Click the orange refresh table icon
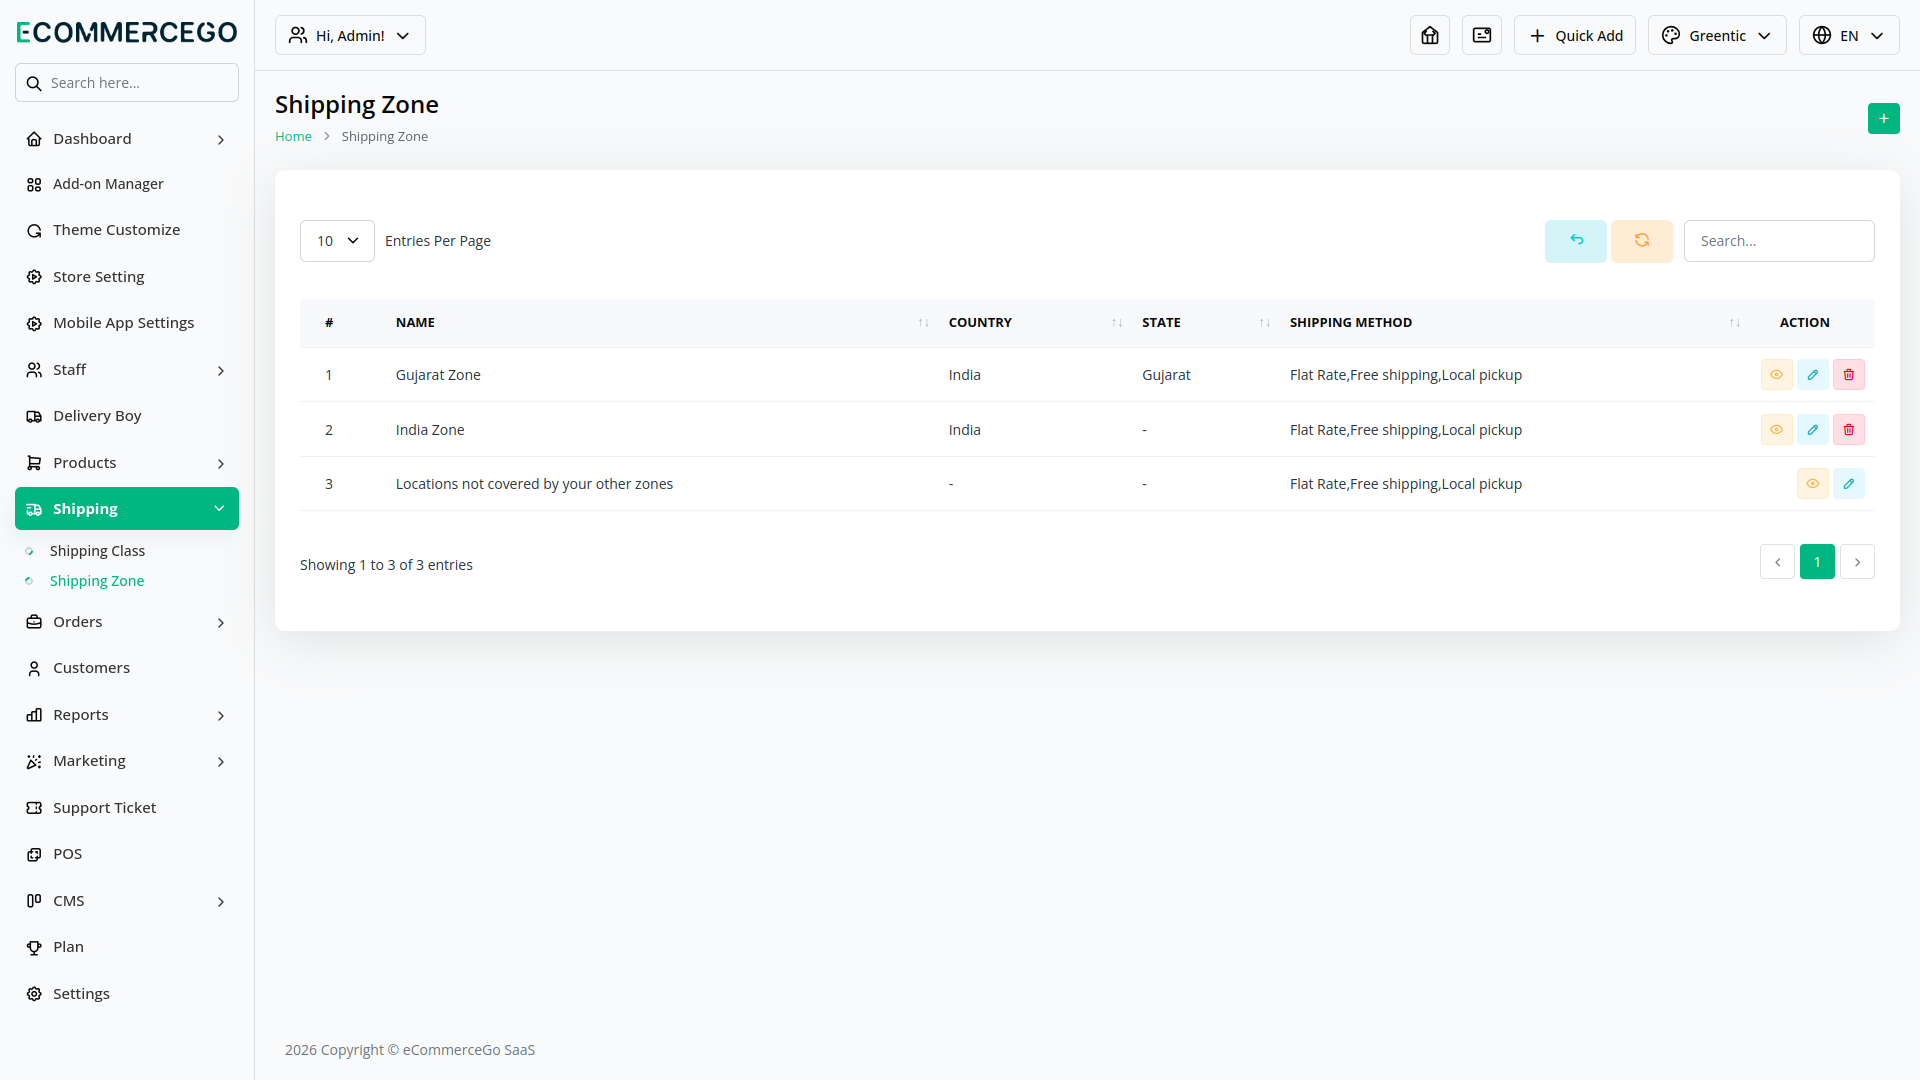This screenshot has width=1920, height=1080. point(1641,241)
